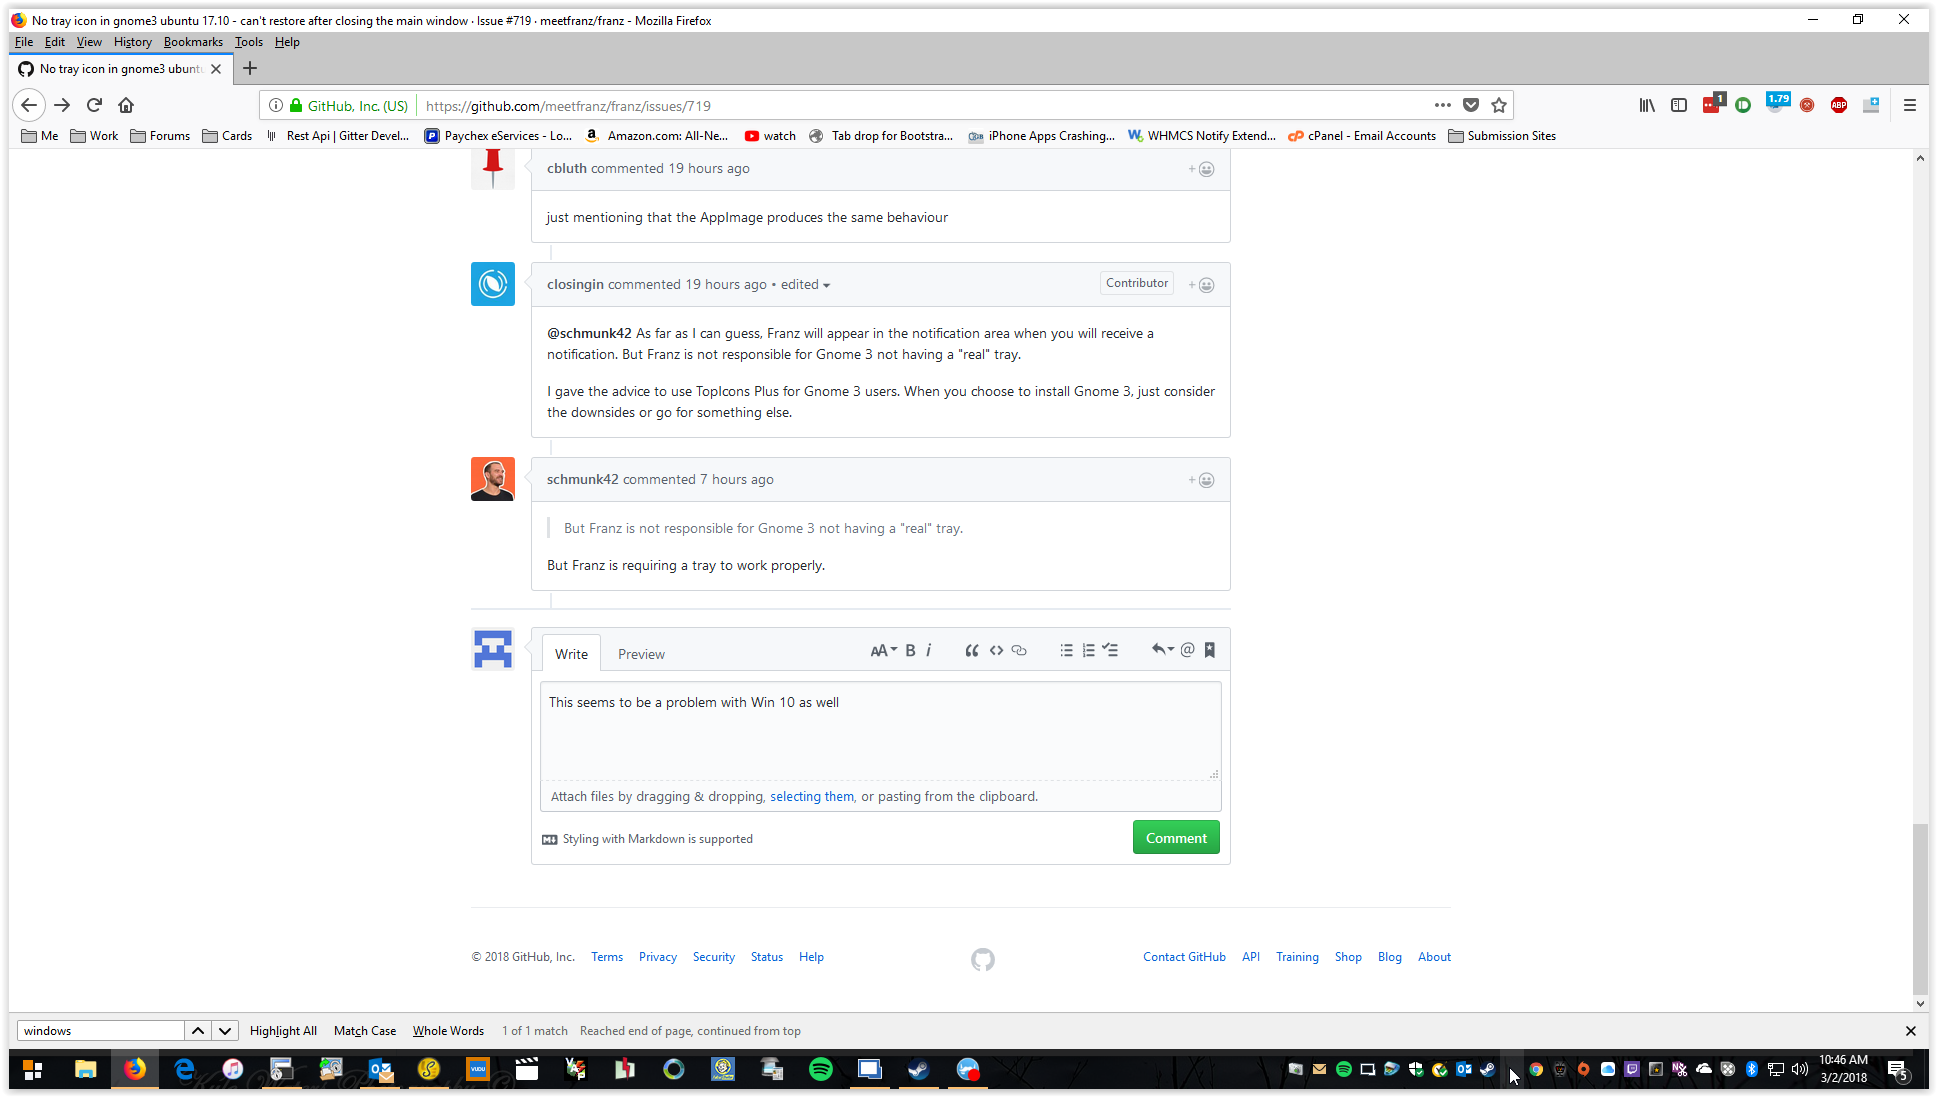Open the Windows Start menu
Screen dimensions: 1937x1097
point(32,1069)
